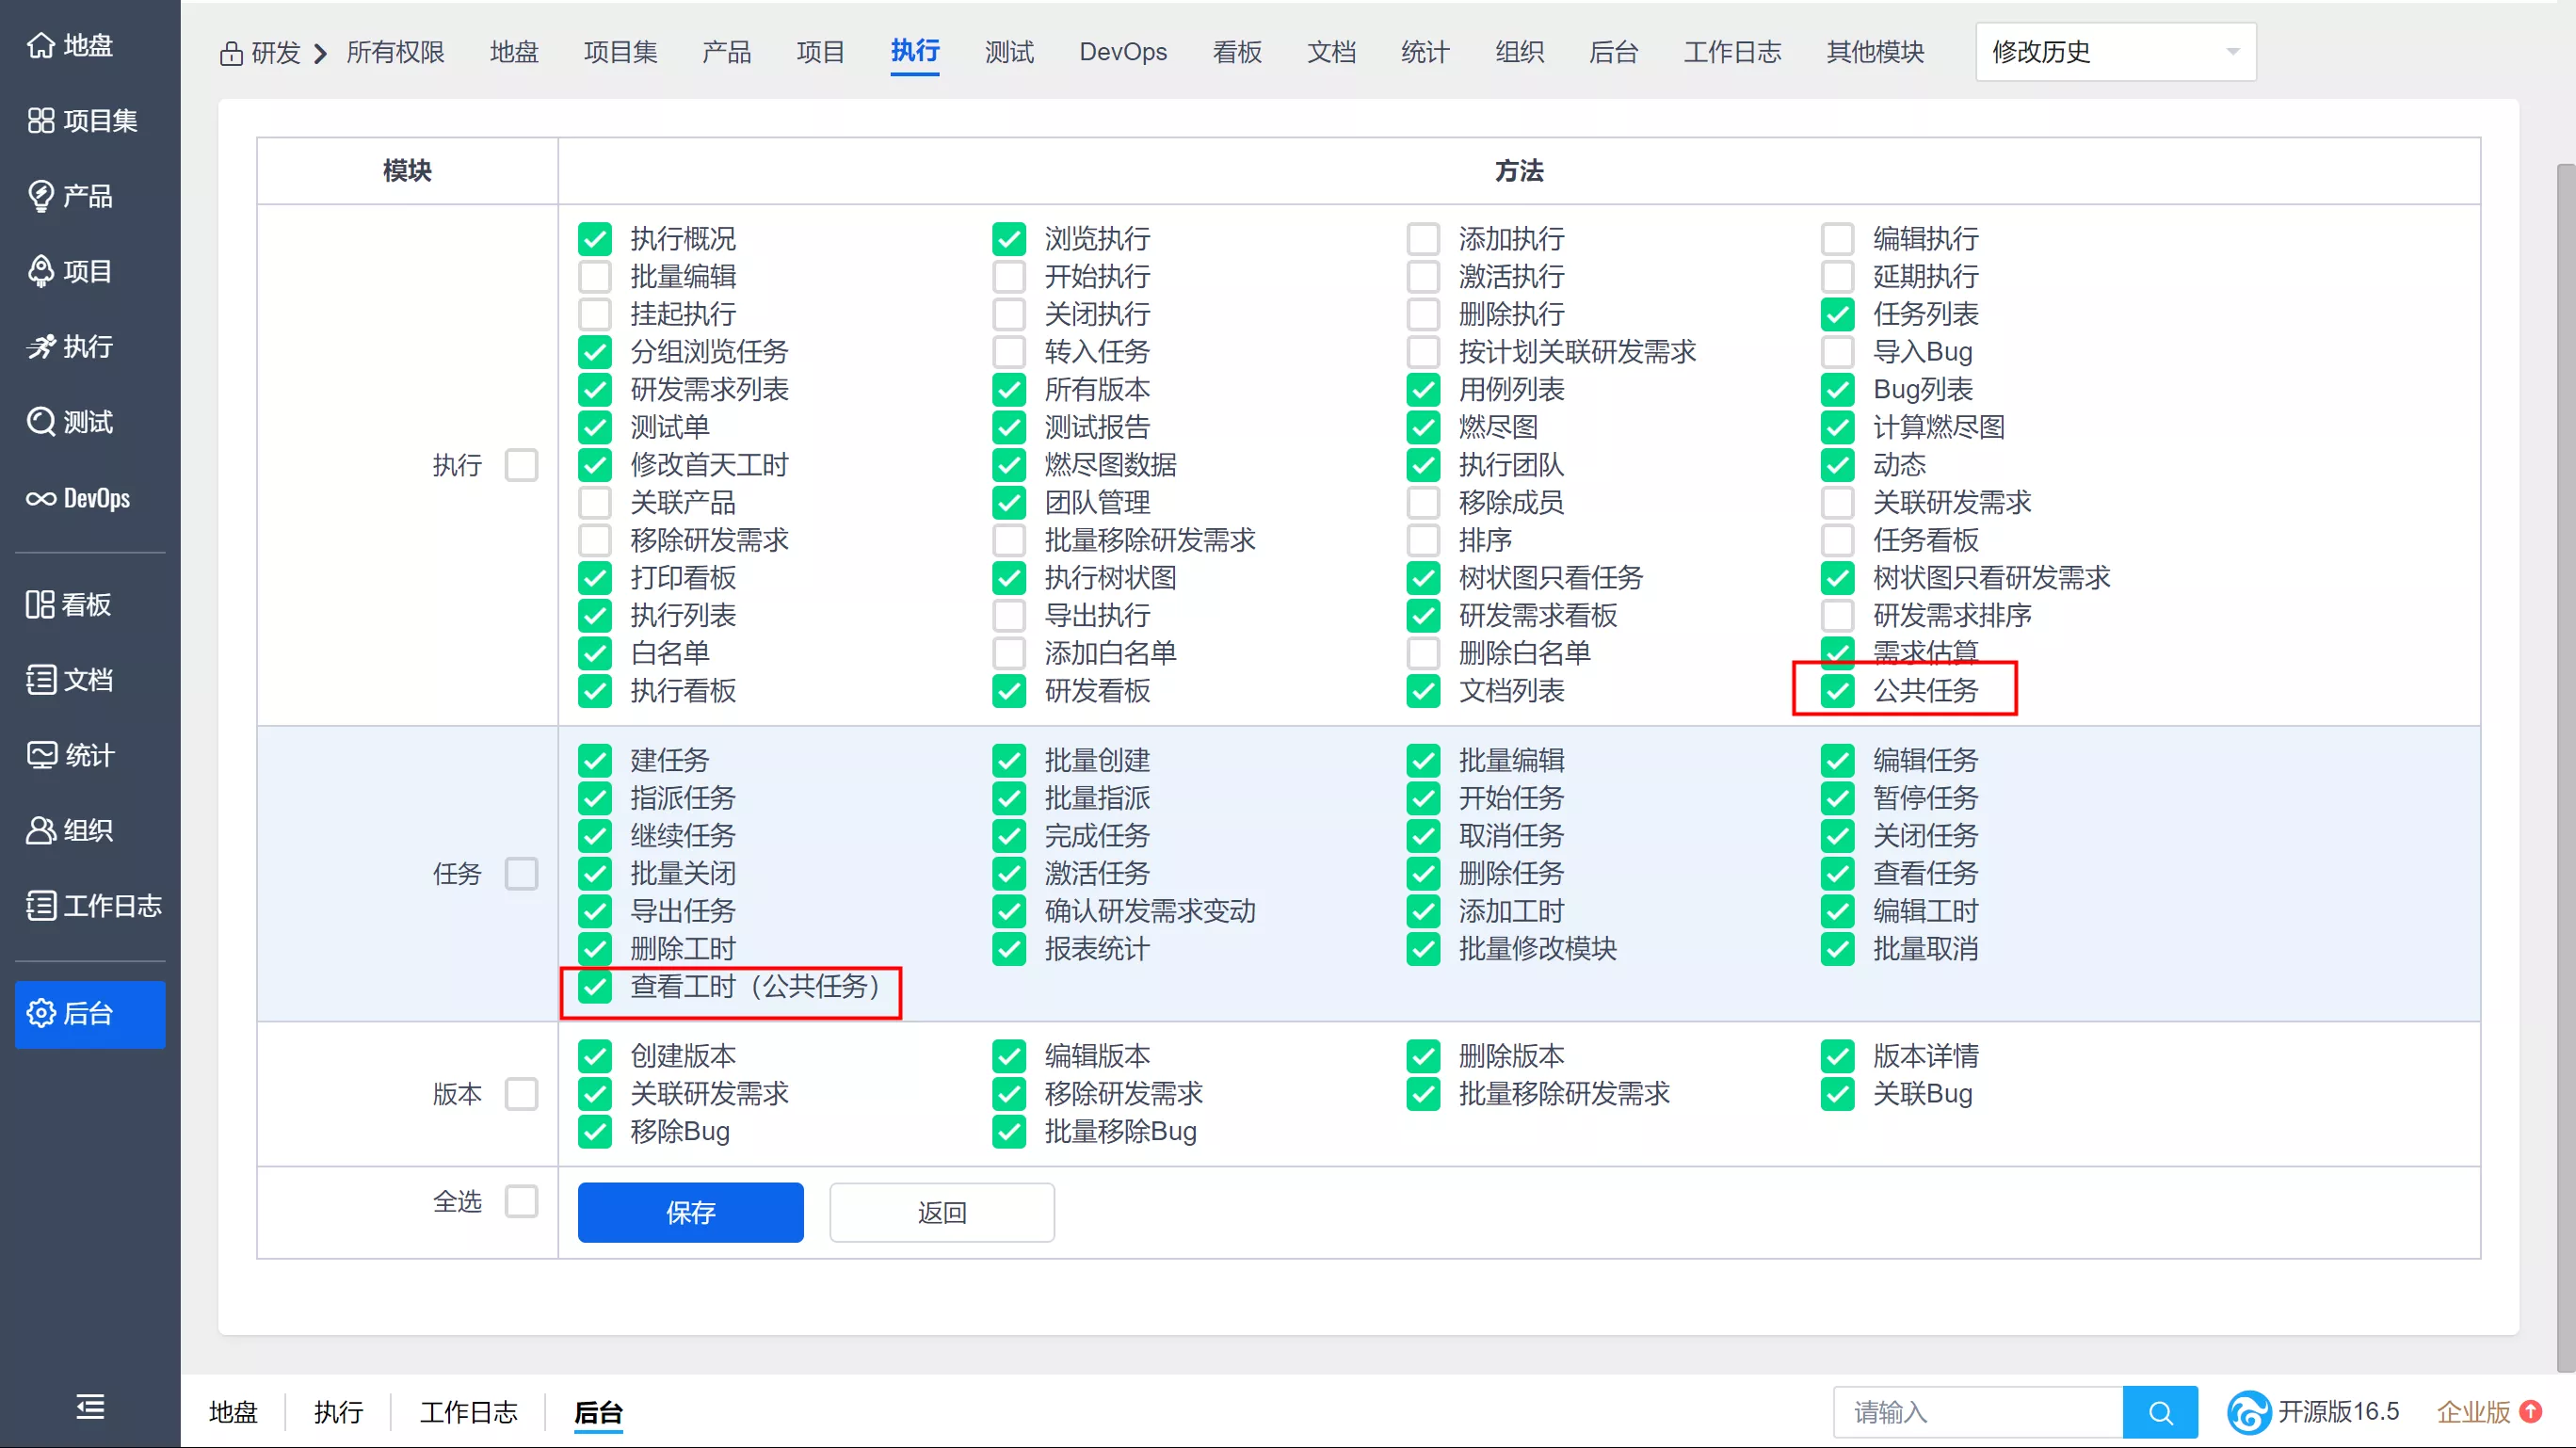Open 项目集 program icon in sidebar
Viewport: 2576px width, 1448px height.
tap(41, 120)
